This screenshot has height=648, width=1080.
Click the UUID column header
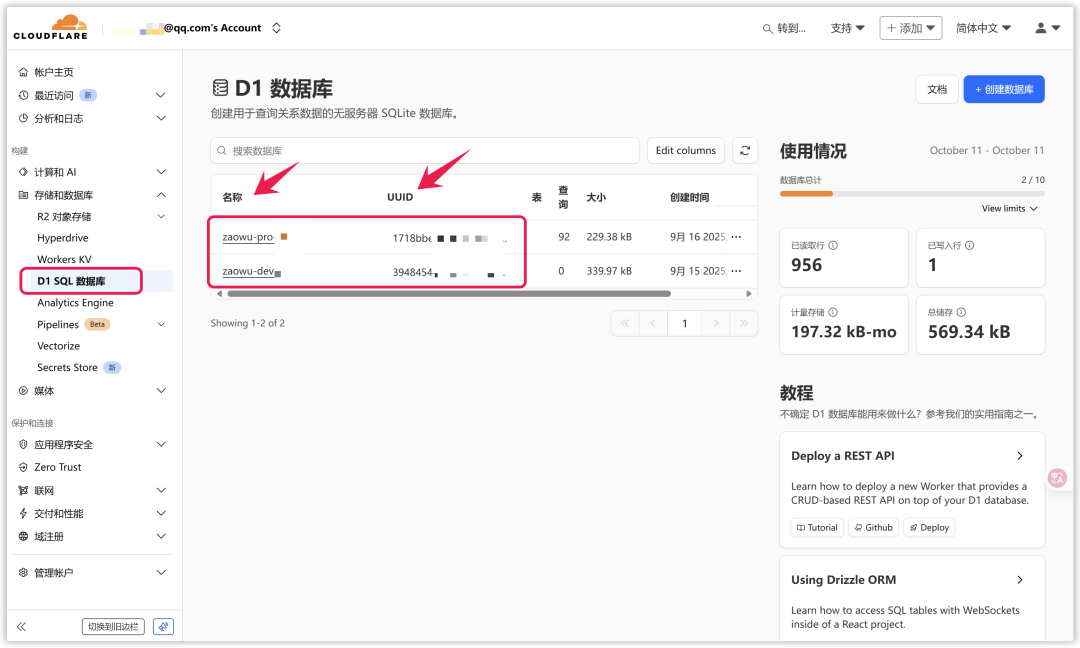[400, 198]
